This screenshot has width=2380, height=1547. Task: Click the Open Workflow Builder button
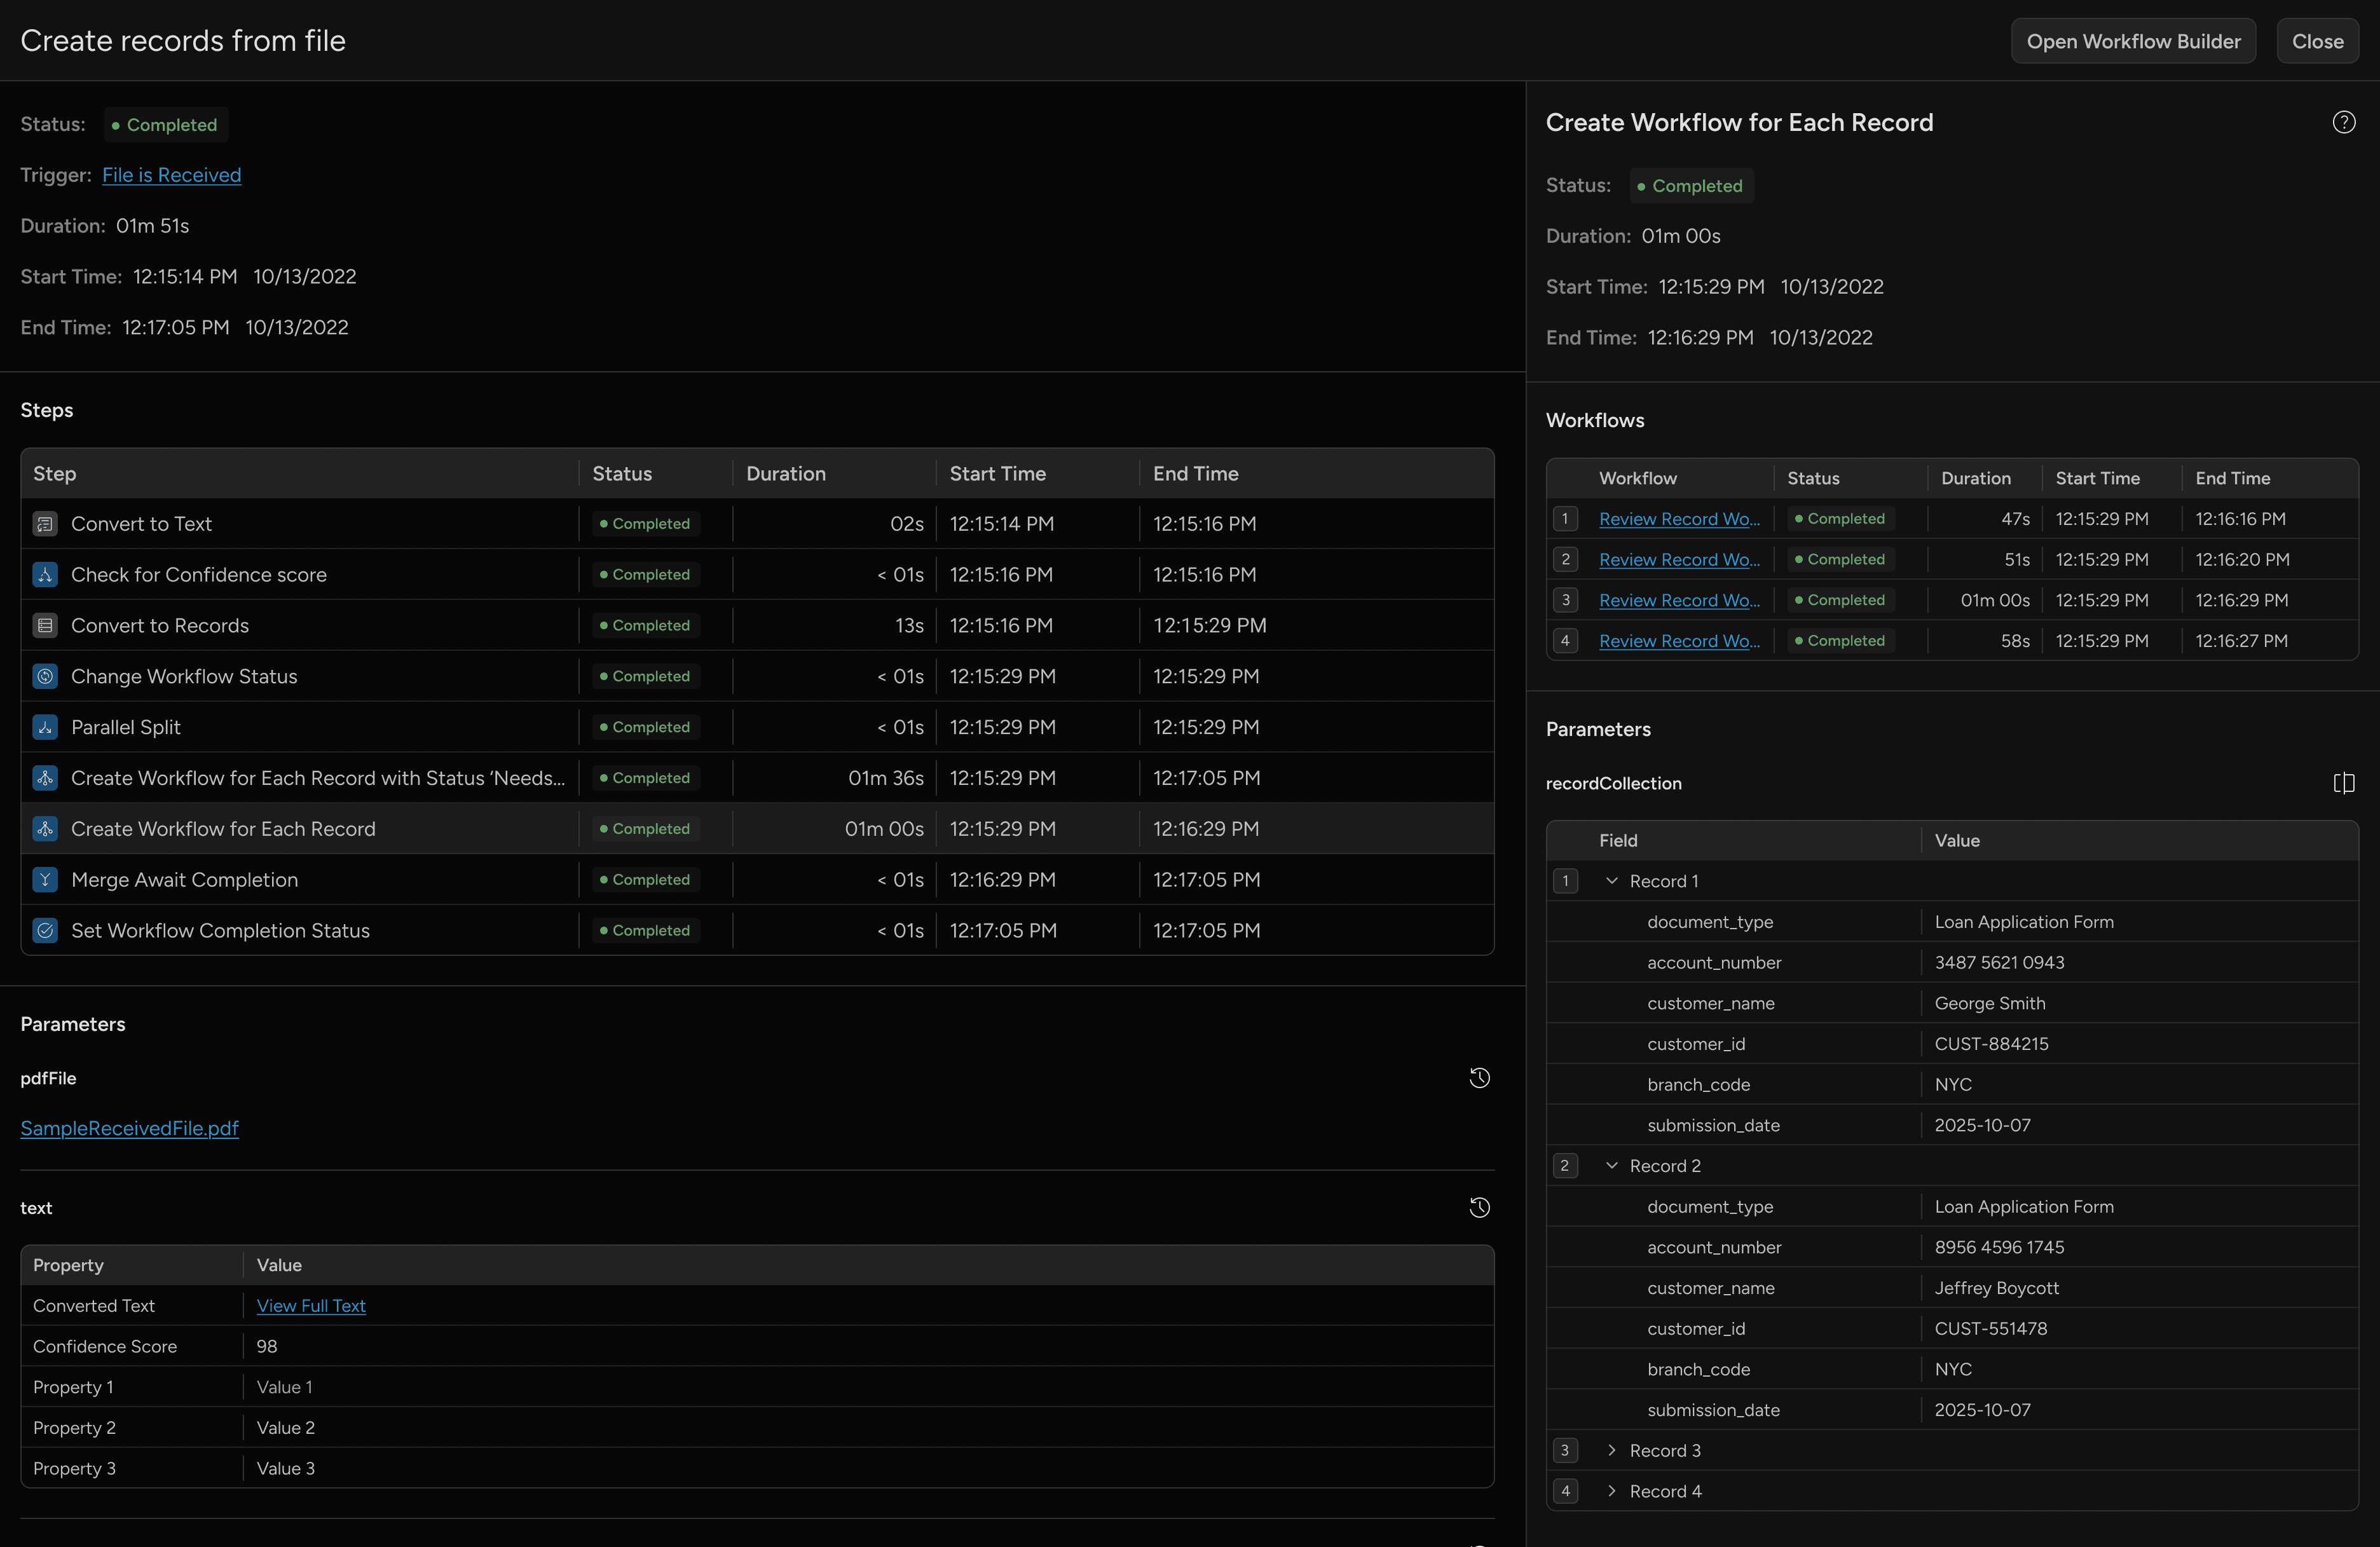2133,41
